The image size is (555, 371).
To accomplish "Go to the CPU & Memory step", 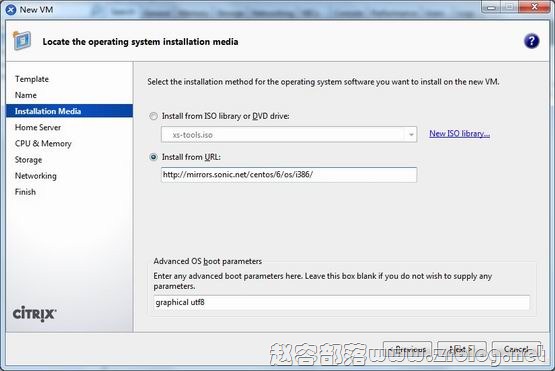I will click(x=43, y=143).
